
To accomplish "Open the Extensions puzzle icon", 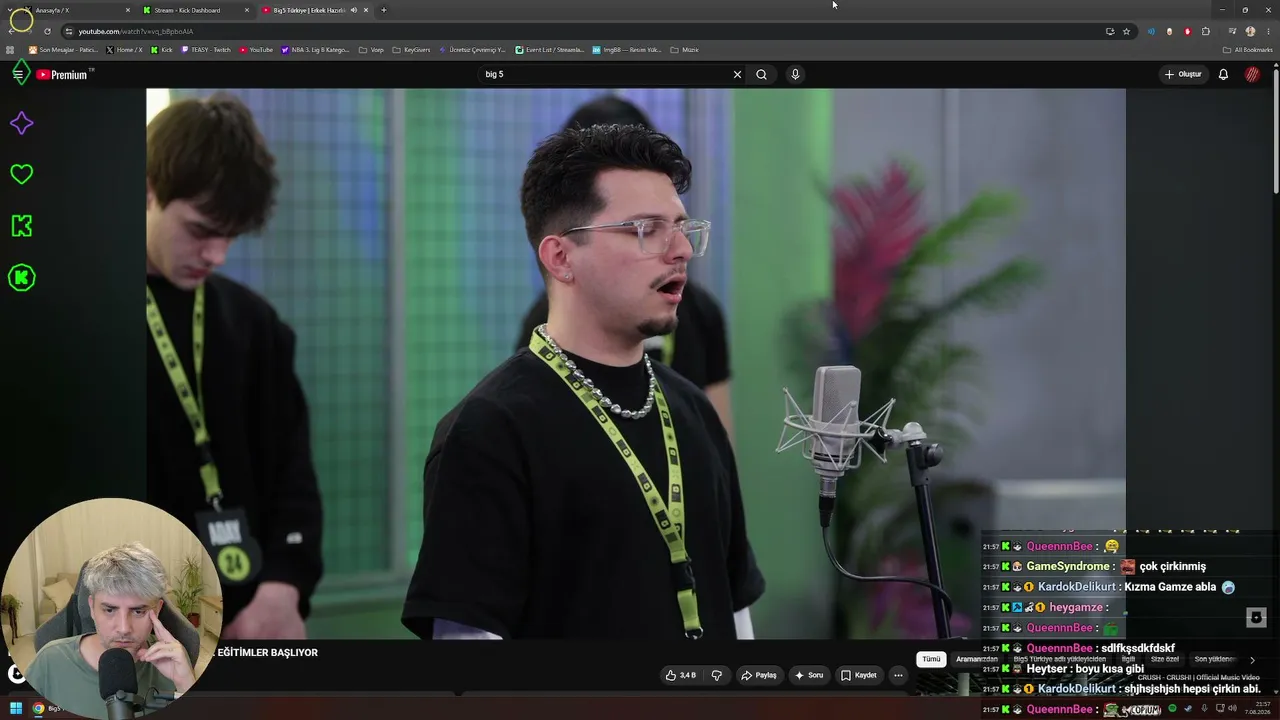I will [1206, 31].
